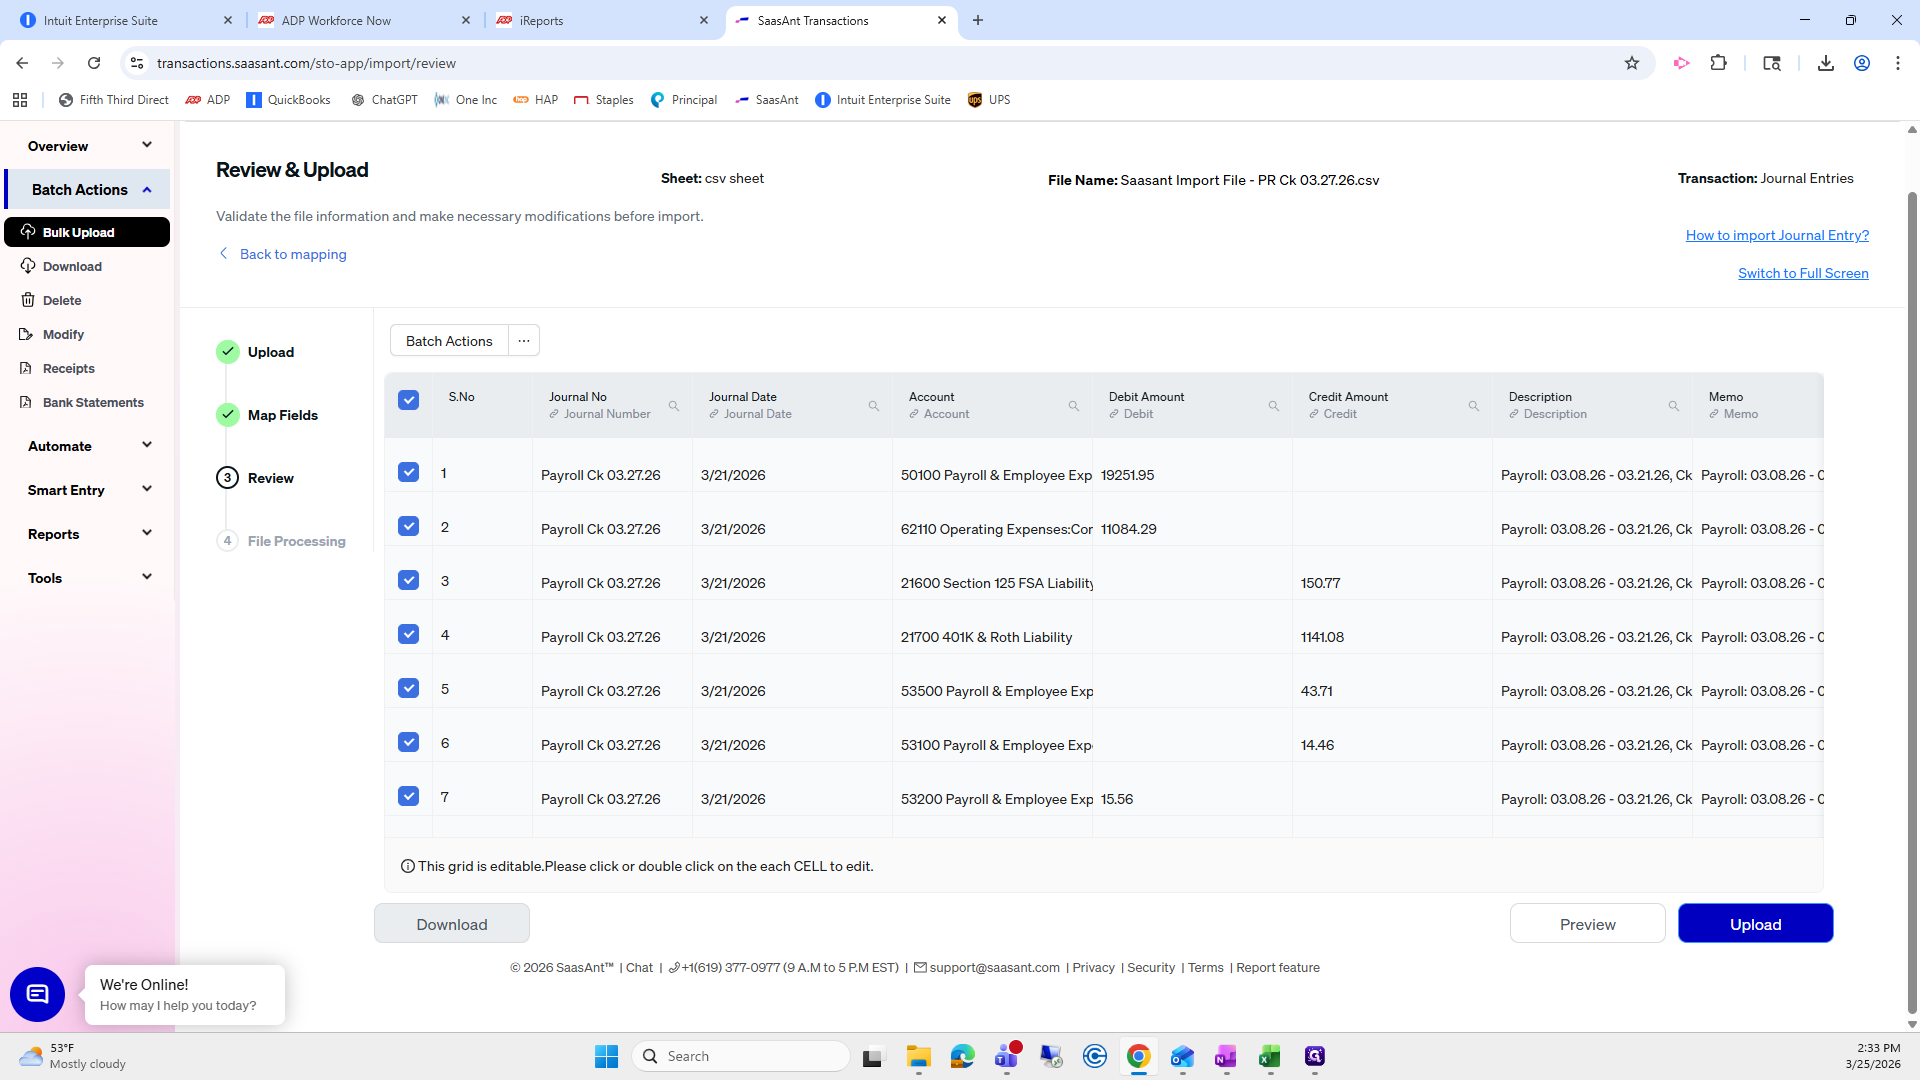Click the Switch to Full Screen link

click(x=1803, y=273)
